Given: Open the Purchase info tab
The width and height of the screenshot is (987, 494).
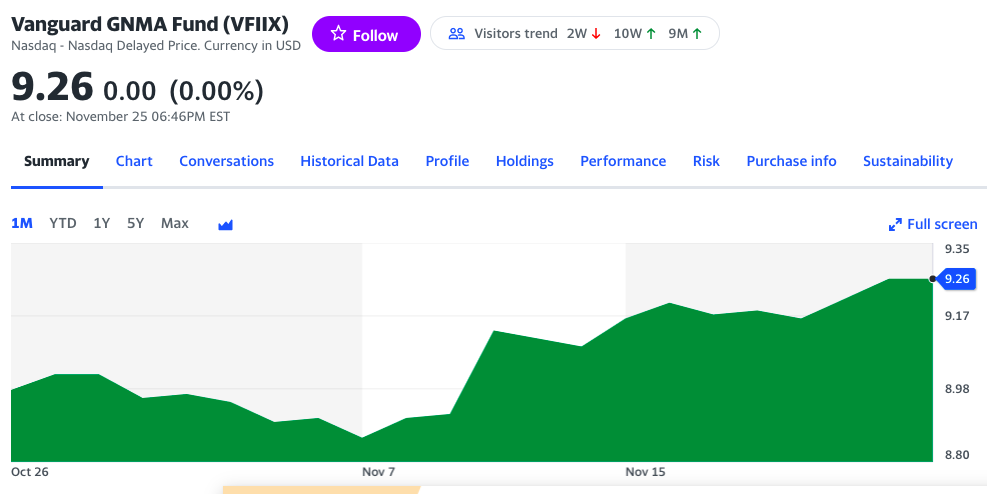Looking at the screenshot, I should 791,161.
